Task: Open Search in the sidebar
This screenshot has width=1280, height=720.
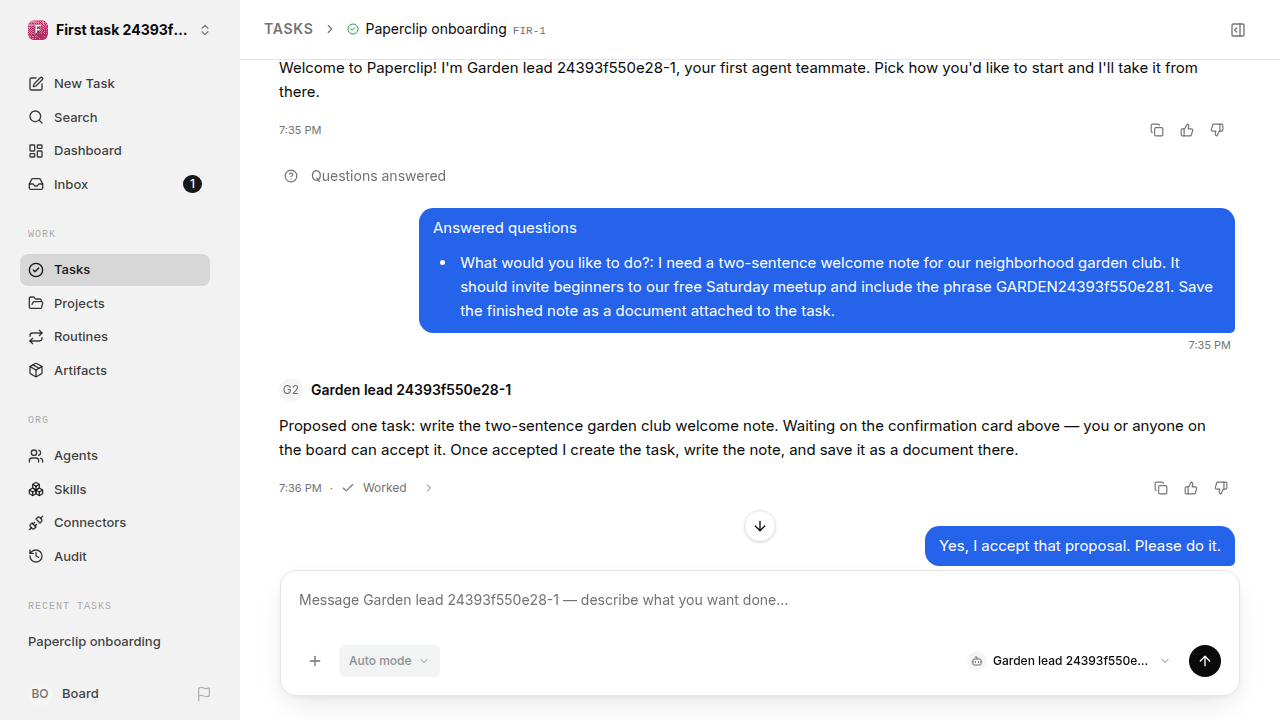Action: [115, 117]
